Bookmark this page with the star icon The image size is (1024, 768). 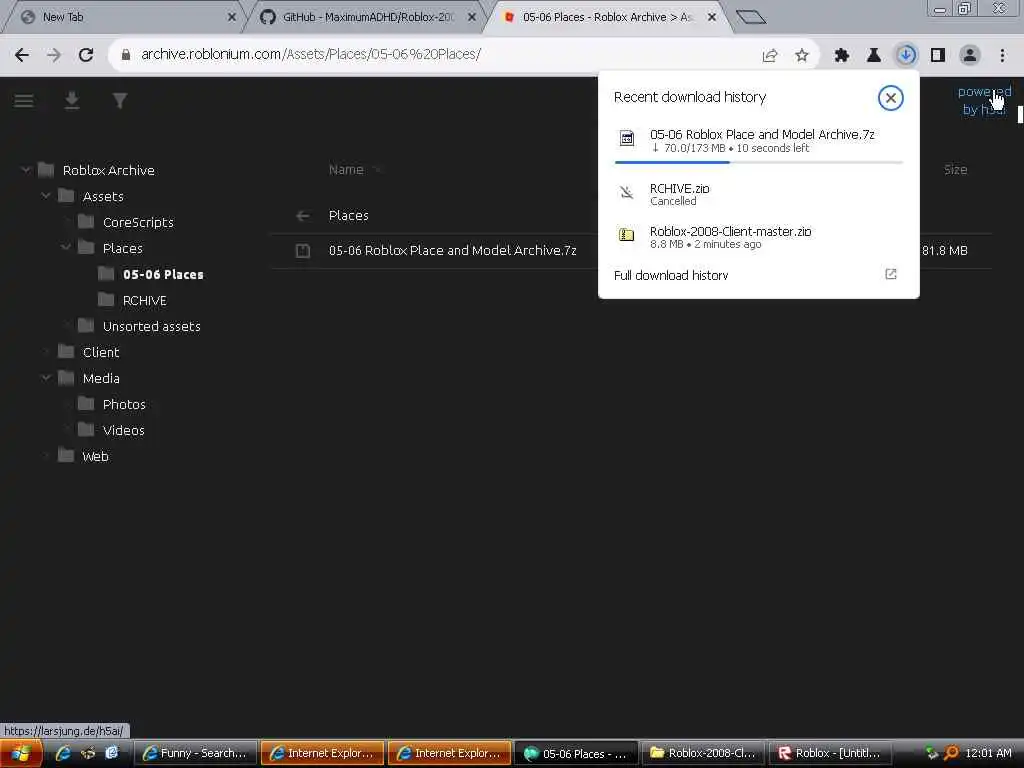point(802,56)
